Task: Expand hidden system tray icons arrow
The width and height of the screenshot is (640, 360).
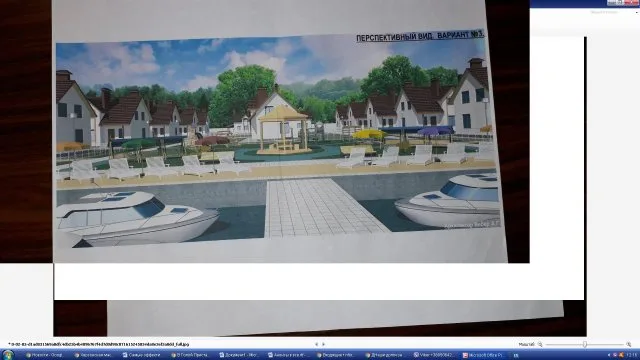Action: point(609,355)
